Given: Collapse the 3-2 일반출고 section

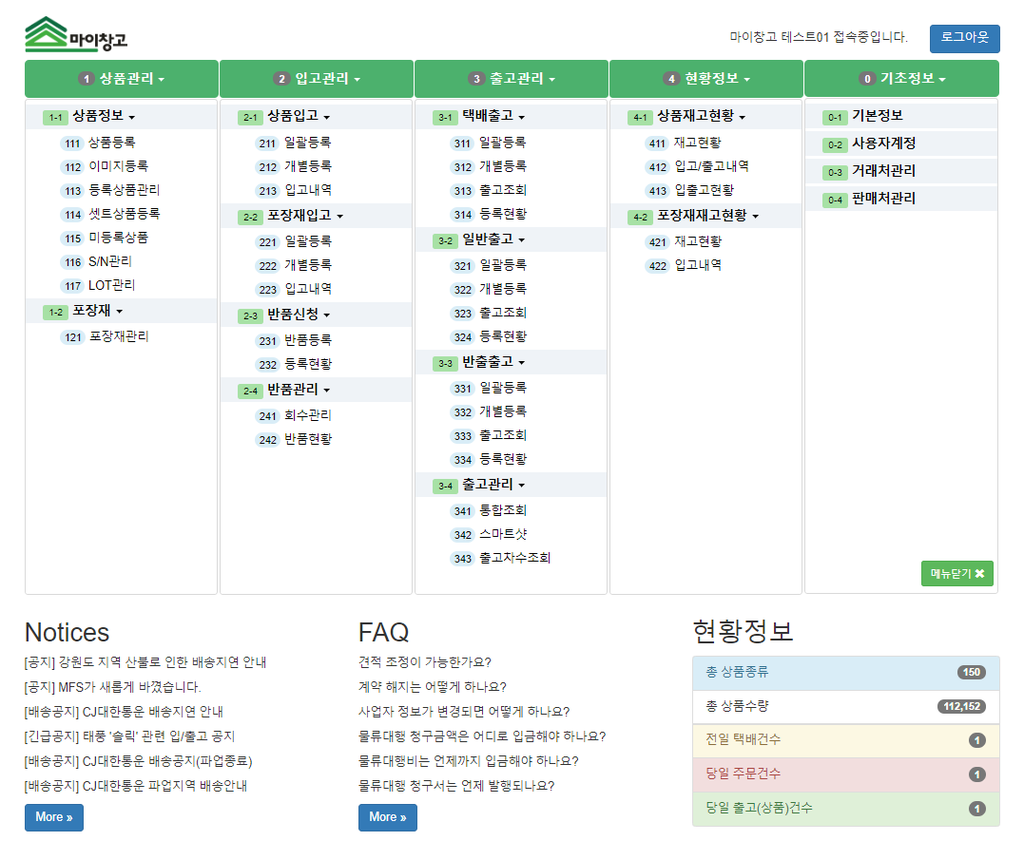Looking at the screenshot, I should (511, 240).
